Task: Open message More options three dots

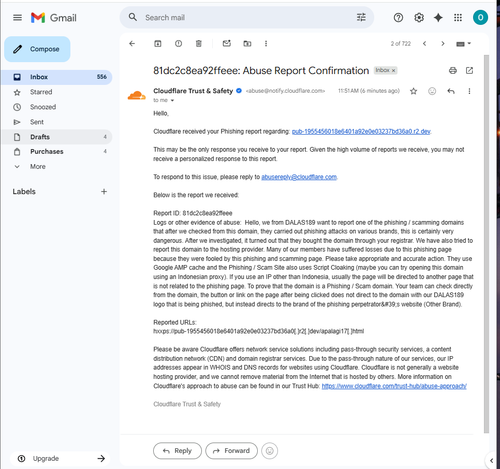Action: click(469, 91)
